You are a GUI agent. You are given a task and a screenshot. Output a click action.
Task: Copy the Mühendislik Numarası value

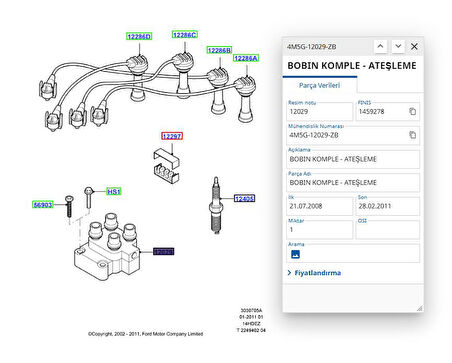click(x=412, y=135)
